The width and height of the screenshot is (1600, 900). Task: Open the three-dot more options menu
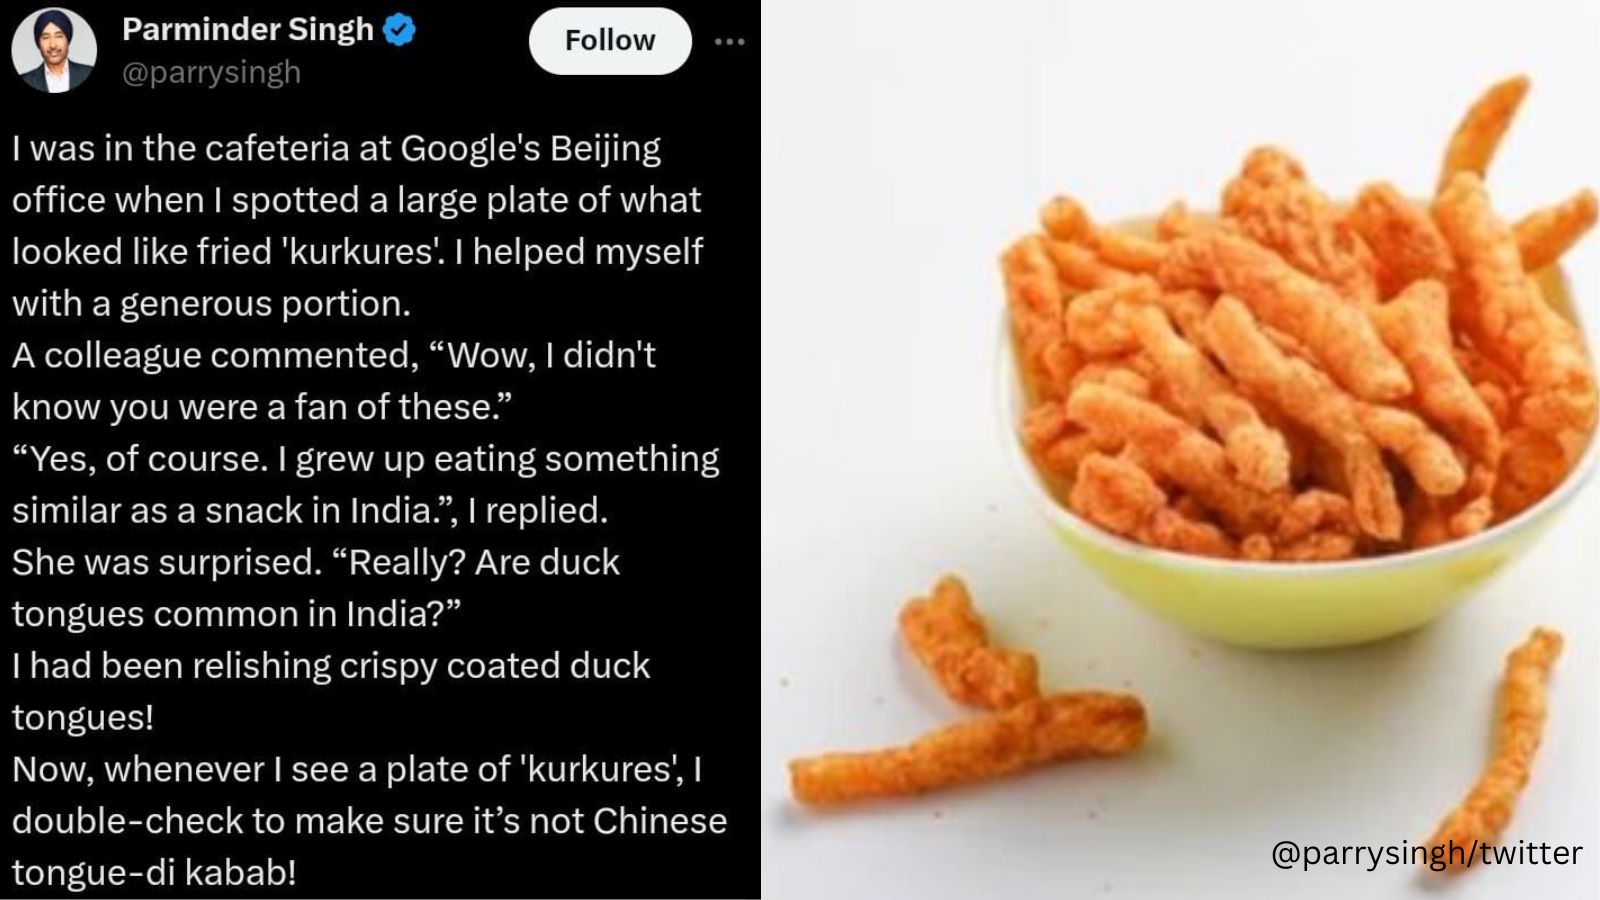730,42
